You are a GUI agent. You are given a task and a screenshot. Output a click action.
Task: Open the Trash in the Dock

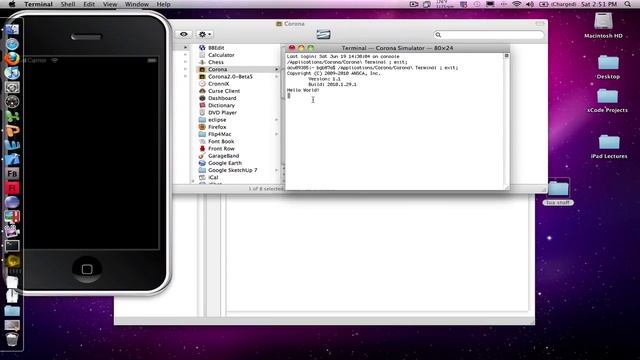tap(12, 340)
